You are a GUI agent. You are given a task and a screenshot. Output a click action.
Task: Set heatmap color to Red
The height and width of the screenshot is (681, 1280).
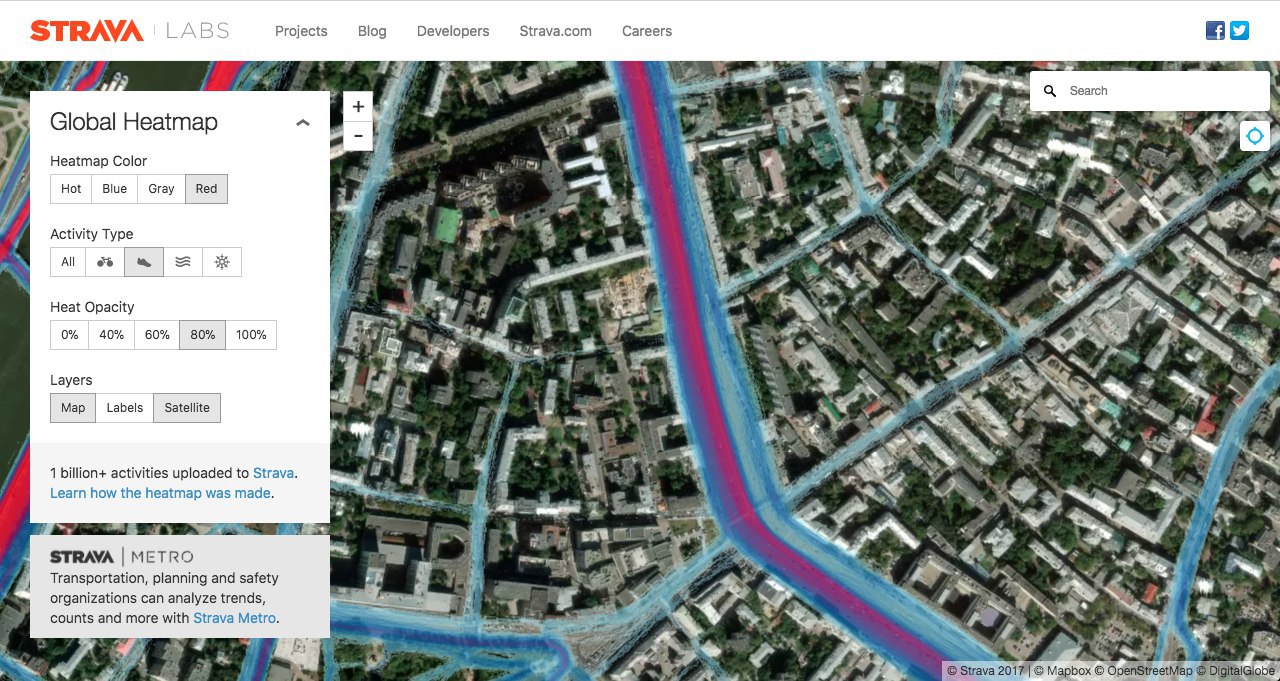206,189
